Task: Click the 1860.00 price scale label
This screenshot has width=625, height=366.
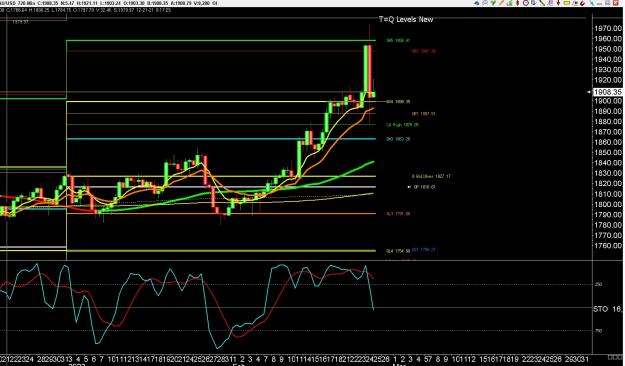Action: point(607,142)
